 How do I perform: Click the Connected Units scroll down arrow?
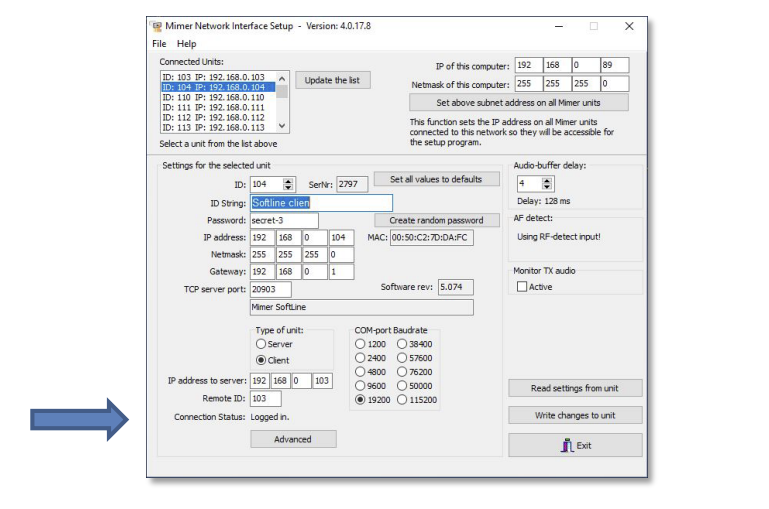[x=282, y=126]
